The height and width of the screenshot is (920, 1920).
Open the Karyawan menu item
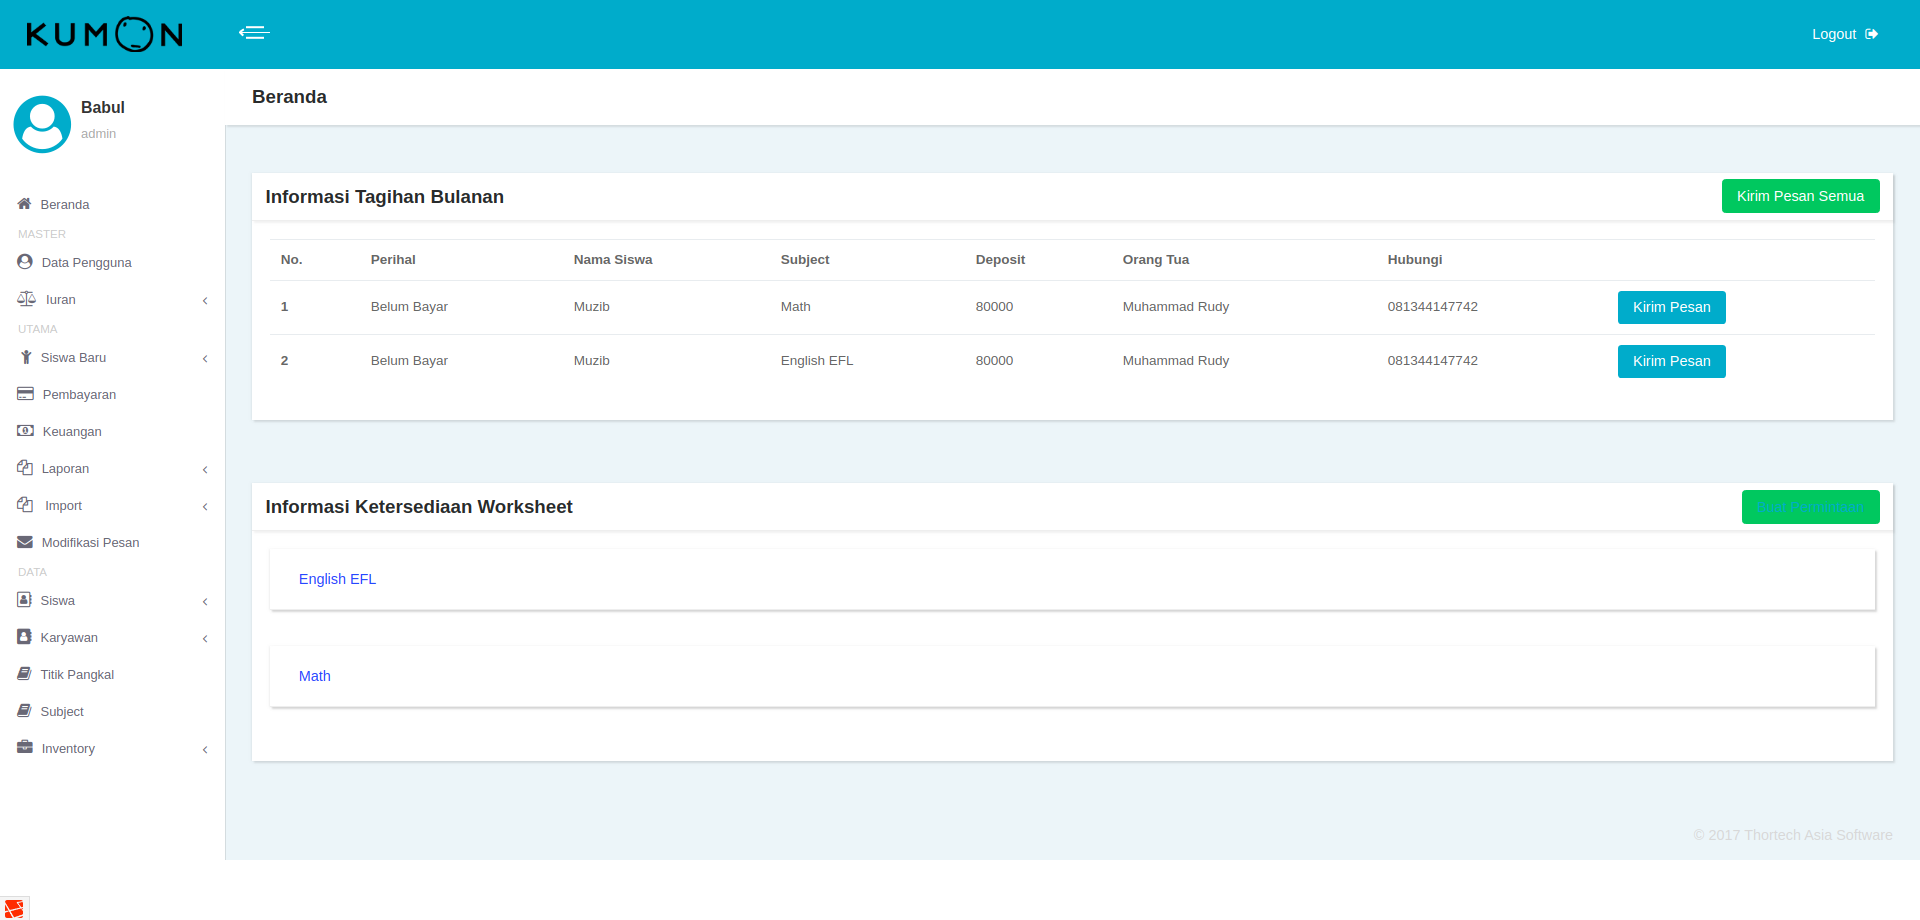click(x=69, y=638)
